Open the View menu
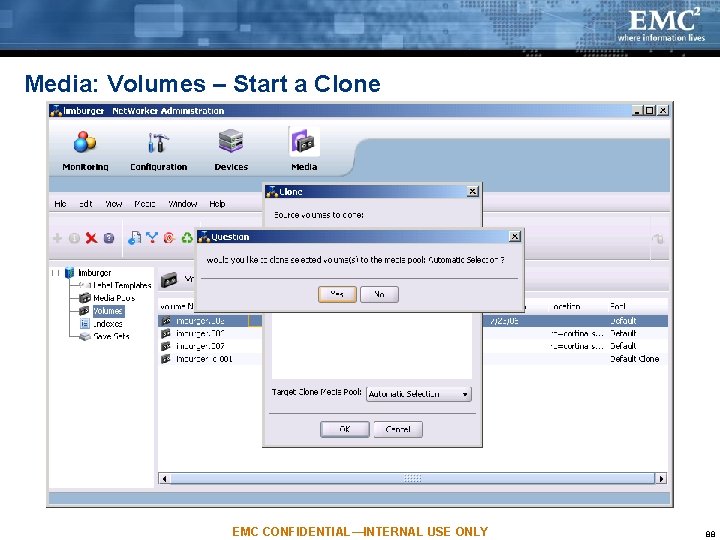720x540 pixels. (113, 204)
